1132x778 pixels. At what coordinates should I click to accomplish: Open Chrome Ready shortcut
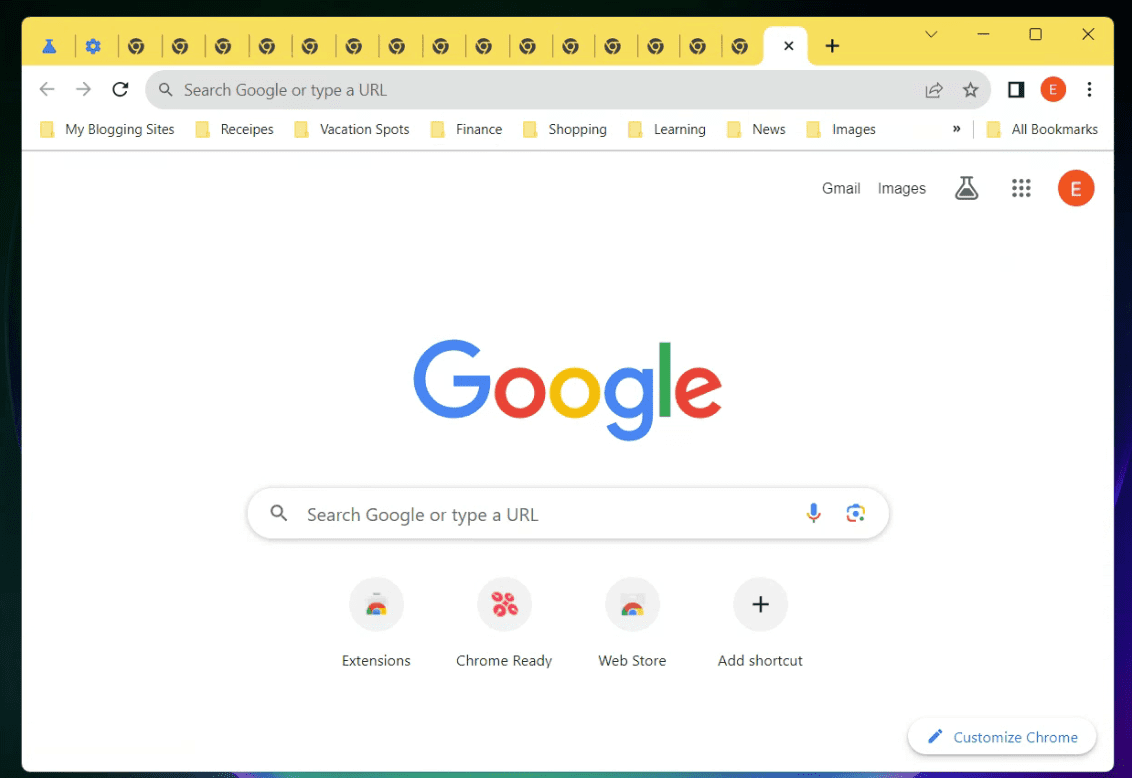pyautogui.click(x=504, y=624)
